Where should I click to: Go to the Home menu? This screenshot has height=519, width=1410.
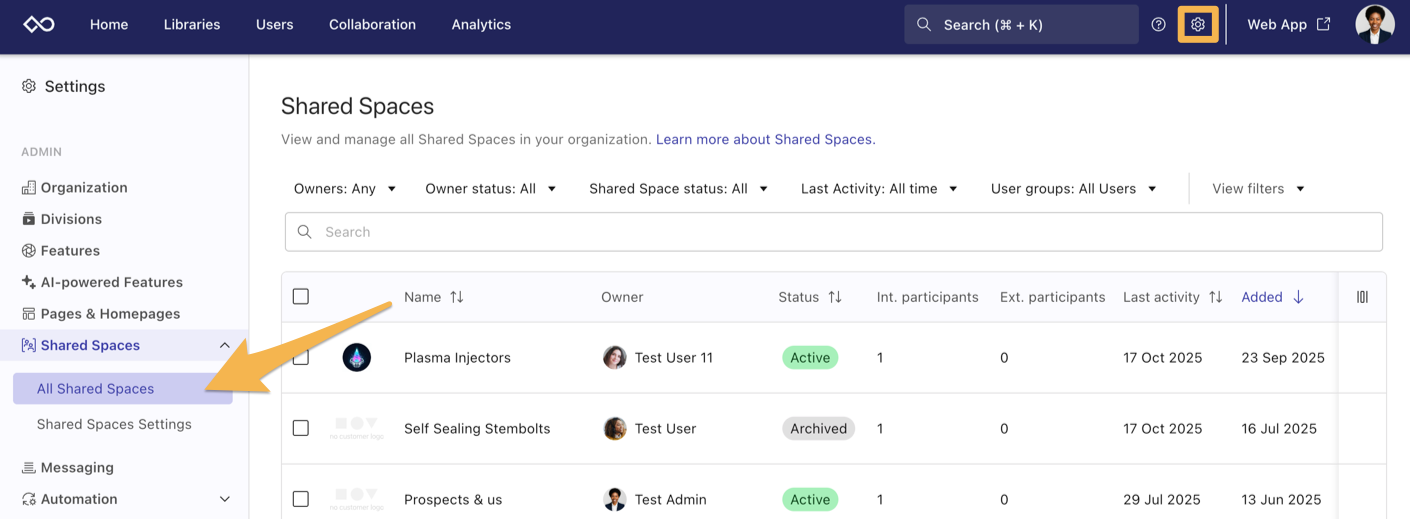tap(109, 24)
